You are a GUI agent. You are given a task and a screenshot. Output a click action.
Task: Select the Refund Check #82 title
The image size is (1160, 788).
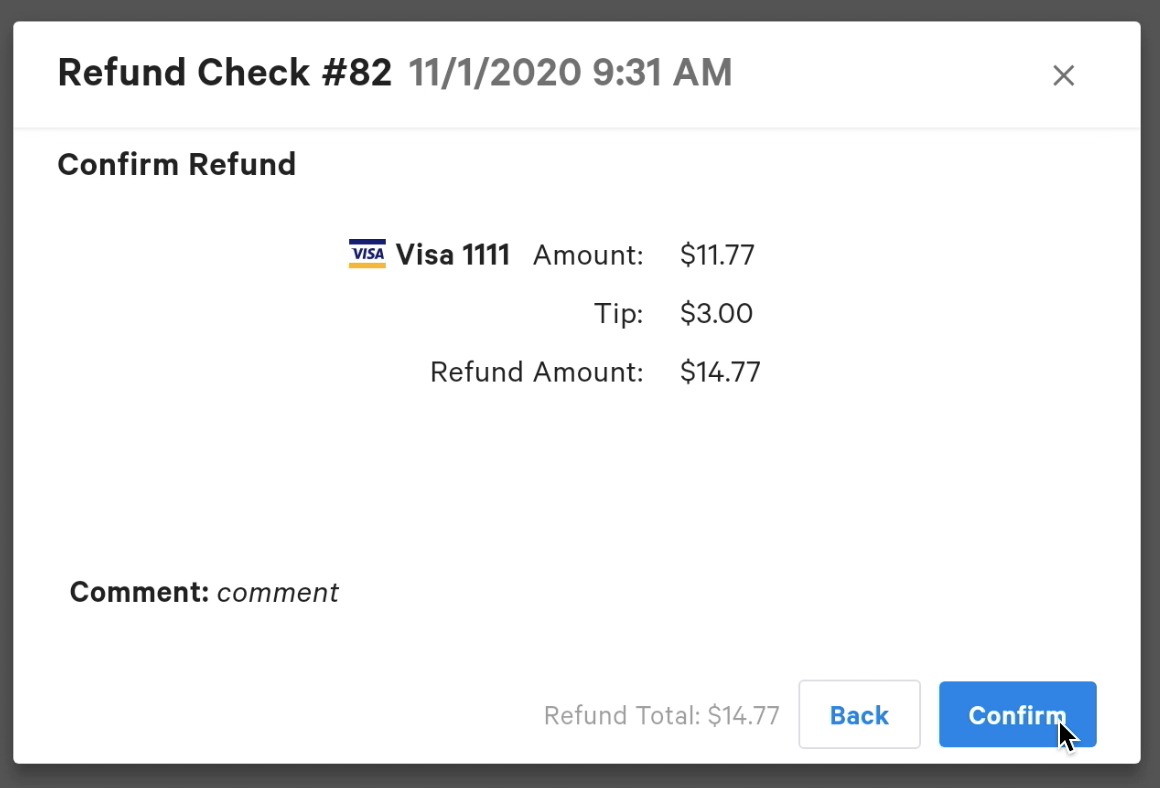(228, 72)
